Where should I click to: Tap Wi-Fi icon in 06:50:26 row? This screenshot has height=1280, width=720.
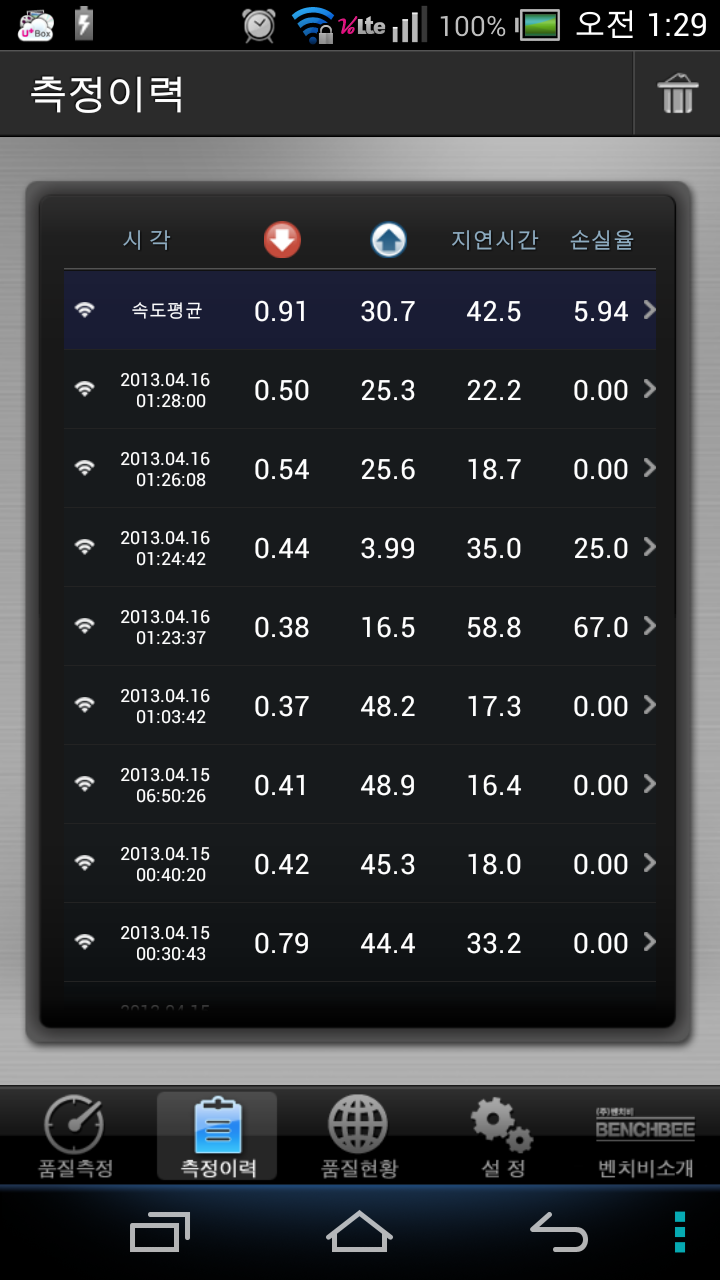pyautogui.click(x=85, y=784)
